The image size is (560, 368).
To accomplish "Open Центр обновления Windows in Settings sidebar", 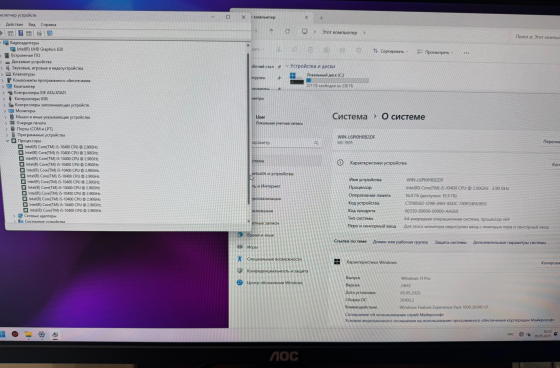I will 270,283.
